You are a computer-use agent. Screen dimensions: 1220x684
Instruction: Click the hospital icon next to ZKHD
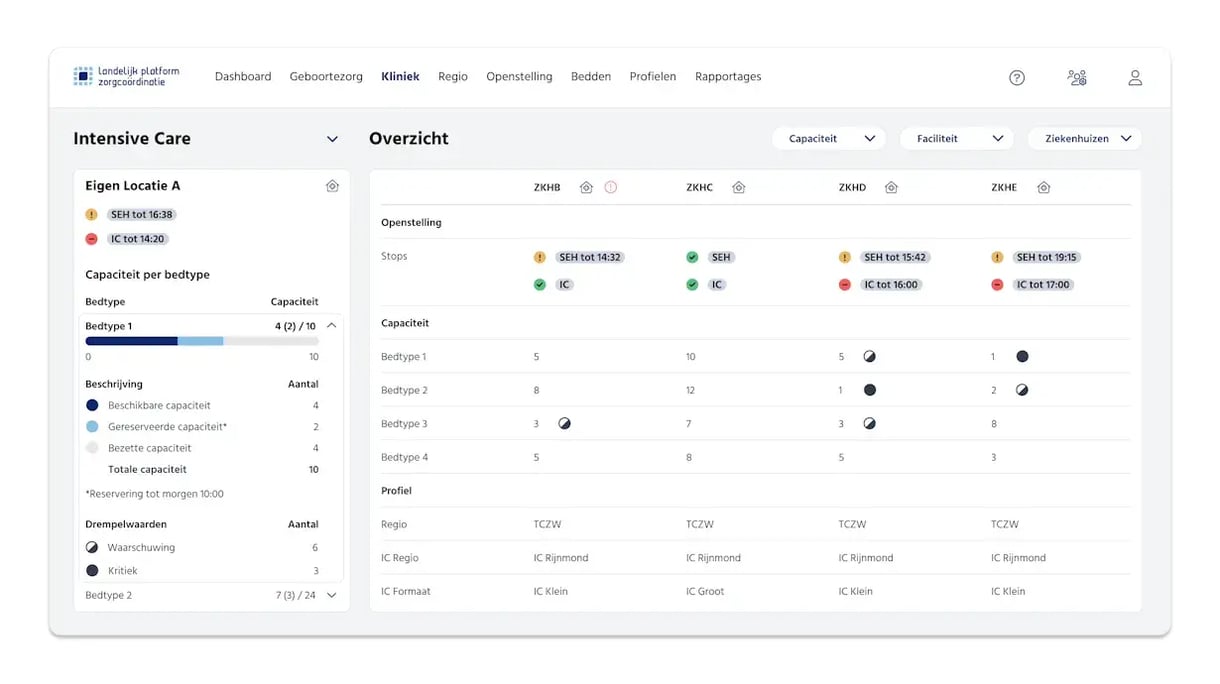click(891, 188)
